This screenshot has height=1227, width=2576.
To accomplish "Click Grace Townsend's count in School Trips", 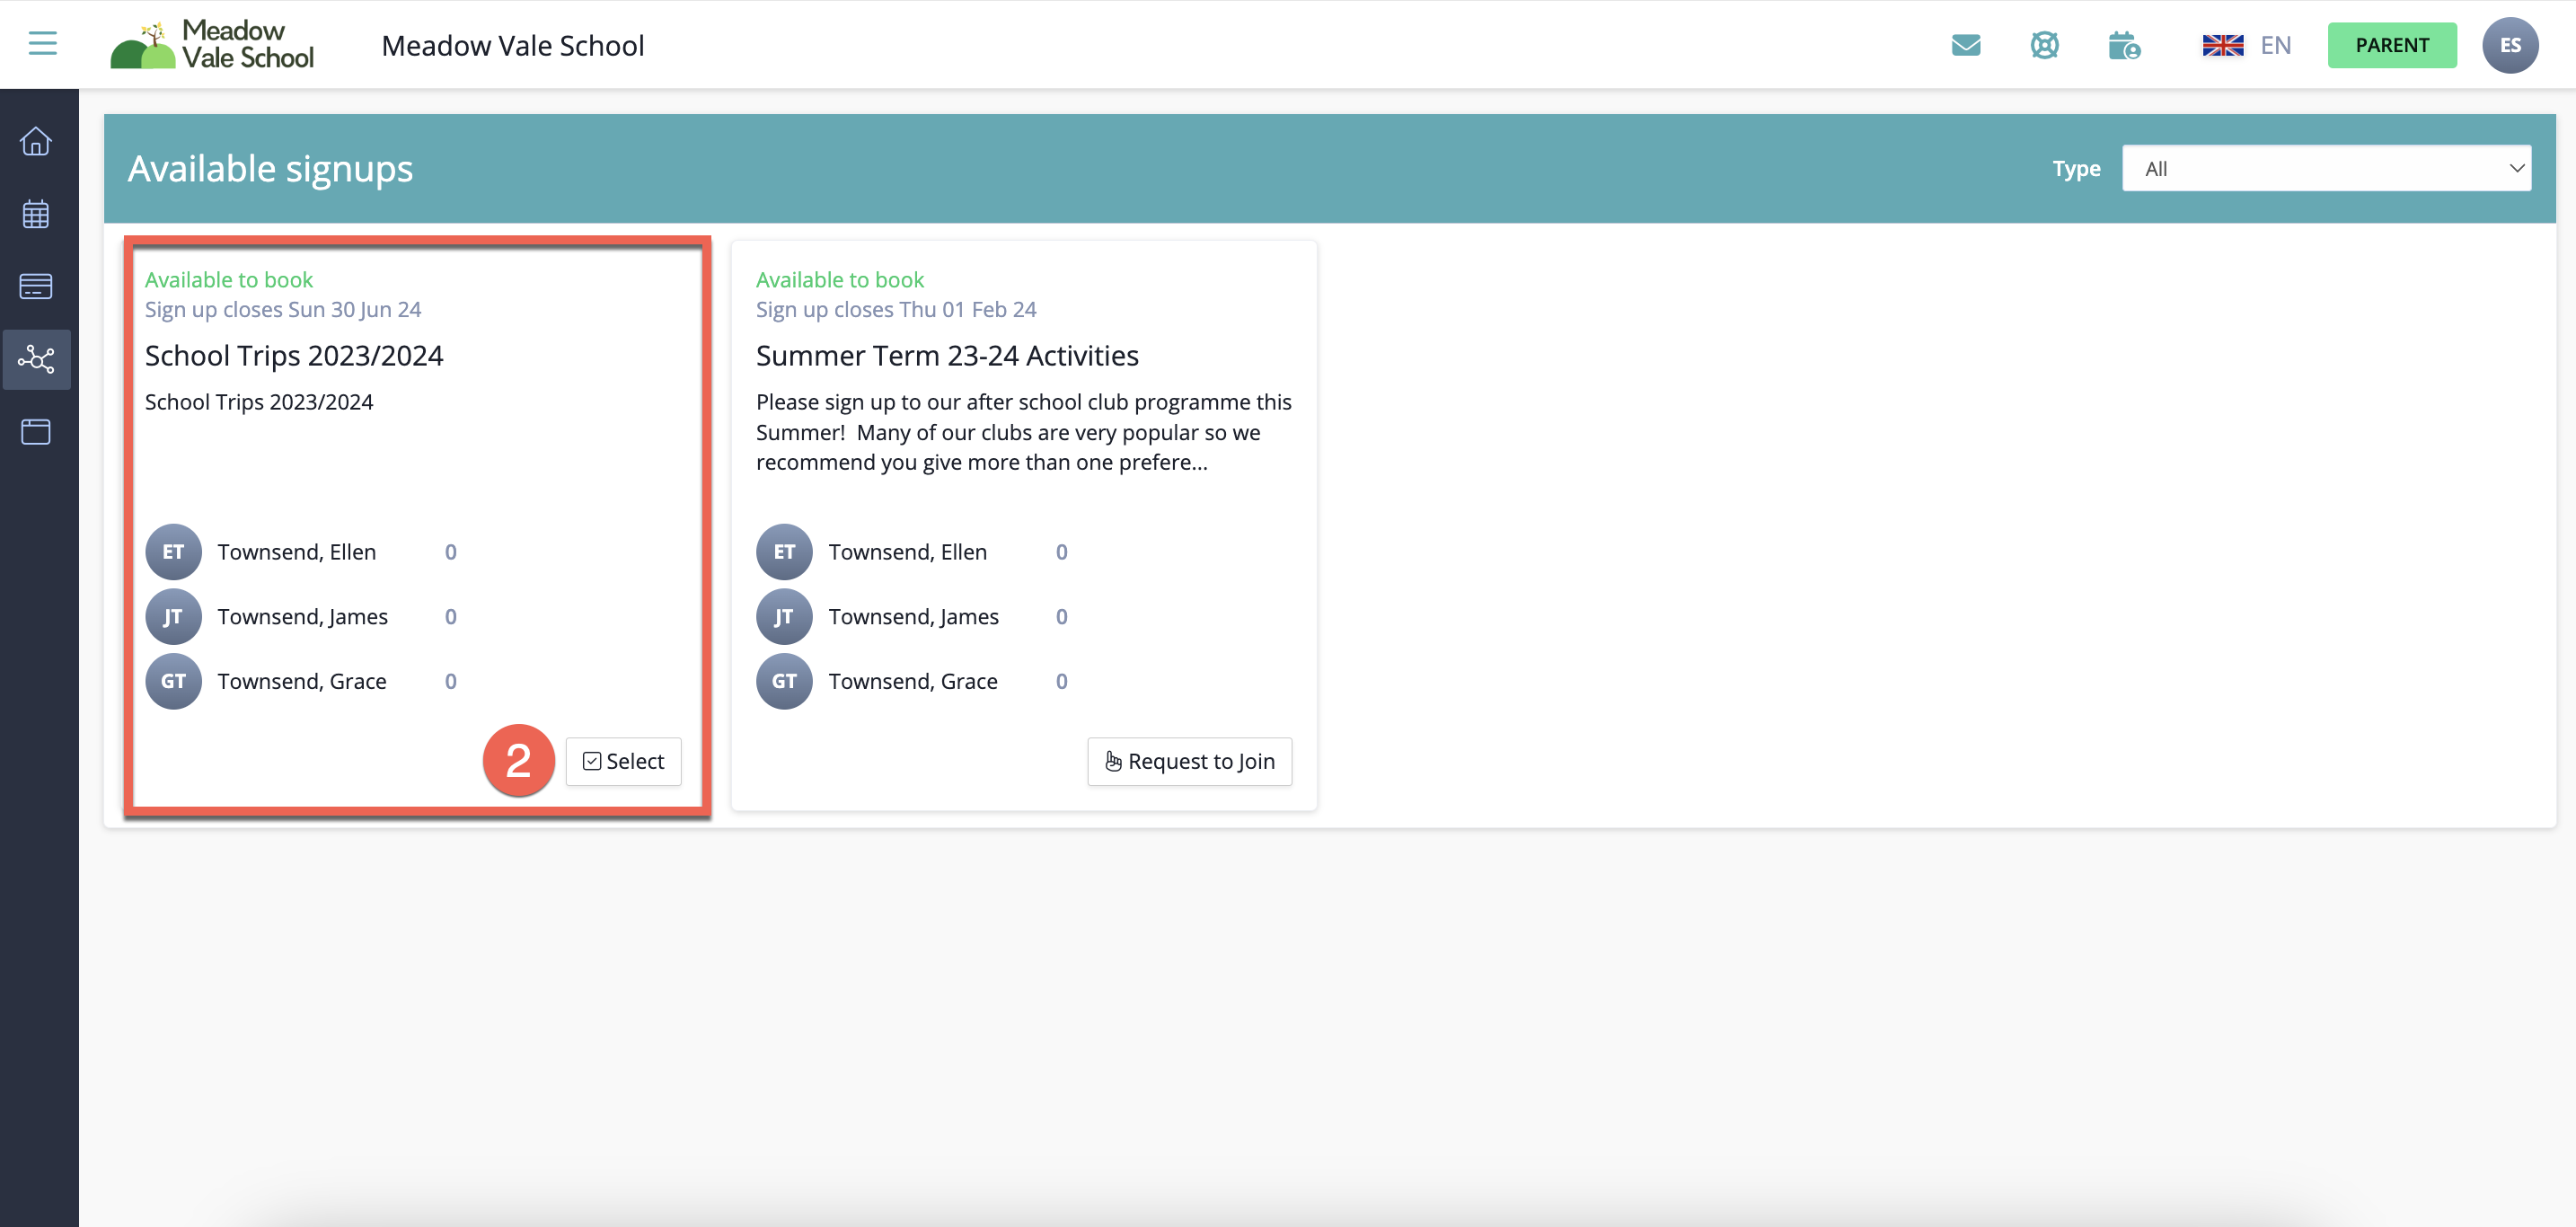I will tap(450, 681).
